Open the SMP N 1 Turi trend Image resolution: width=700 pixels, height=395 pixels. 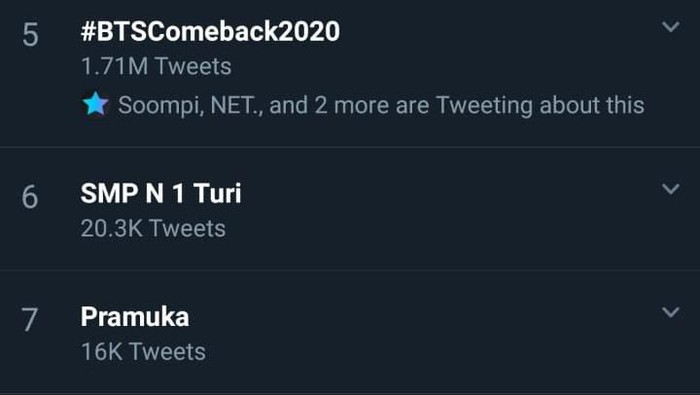point(161,193)
